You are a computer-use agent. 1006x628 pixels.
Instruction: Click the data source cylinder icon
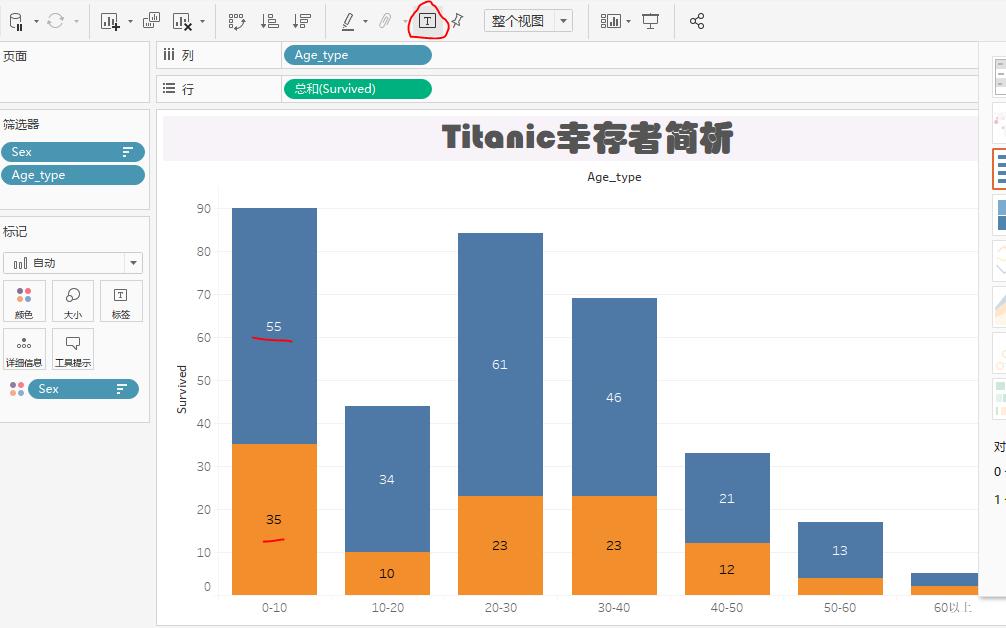click(16, 21)
